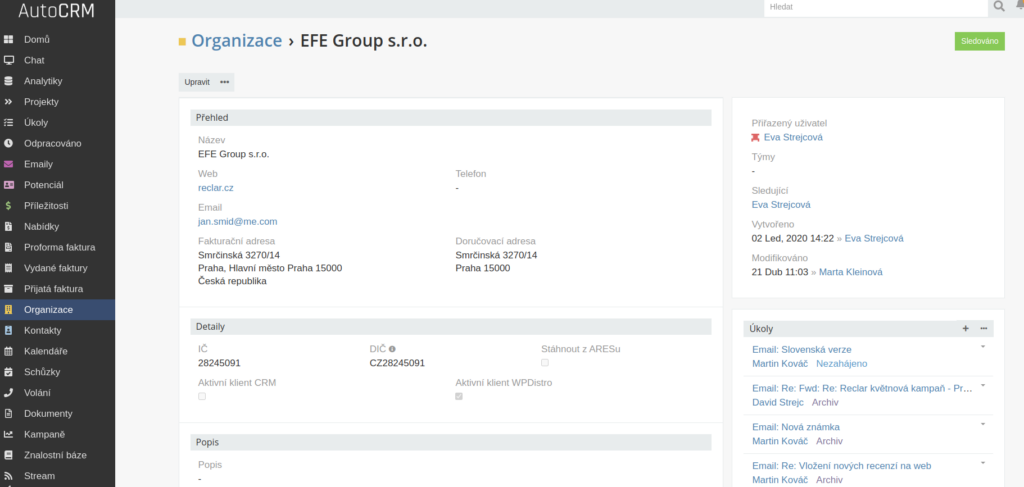
Task: Click the Úkoly checklist icon
Action: click(8, 123)
